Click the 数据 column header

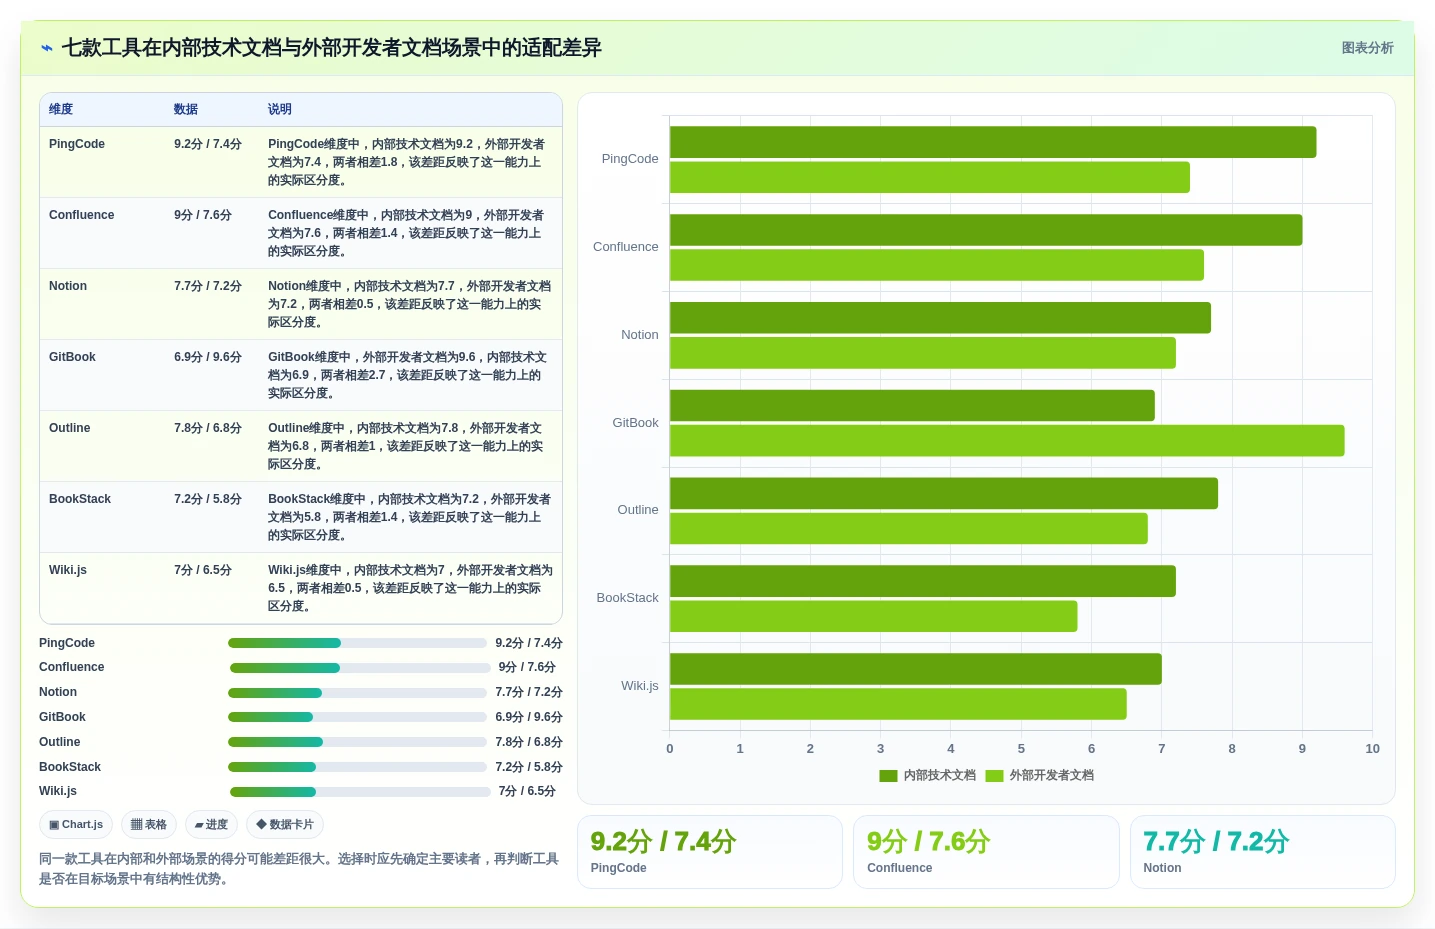(186, 109)
